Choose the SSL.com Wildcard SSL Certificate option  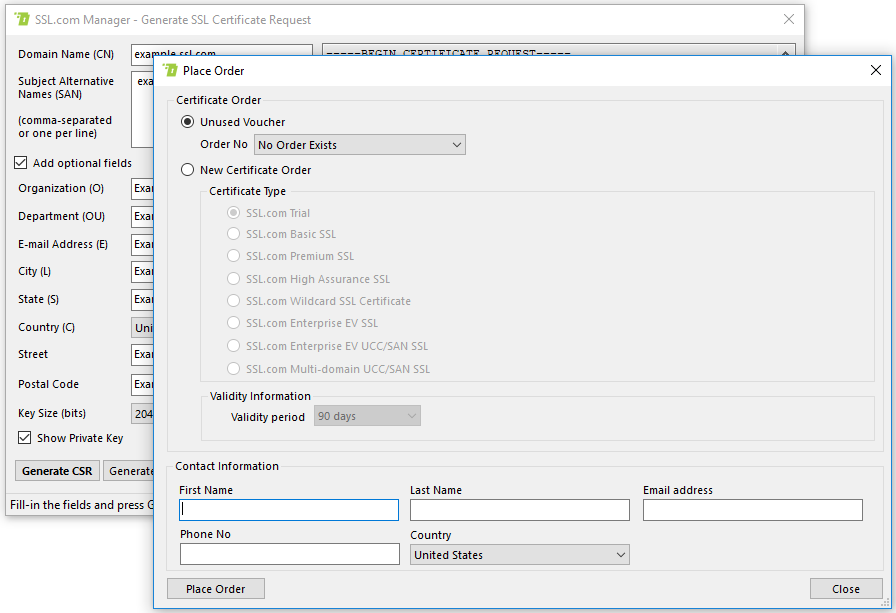click(x=233, y=301)
